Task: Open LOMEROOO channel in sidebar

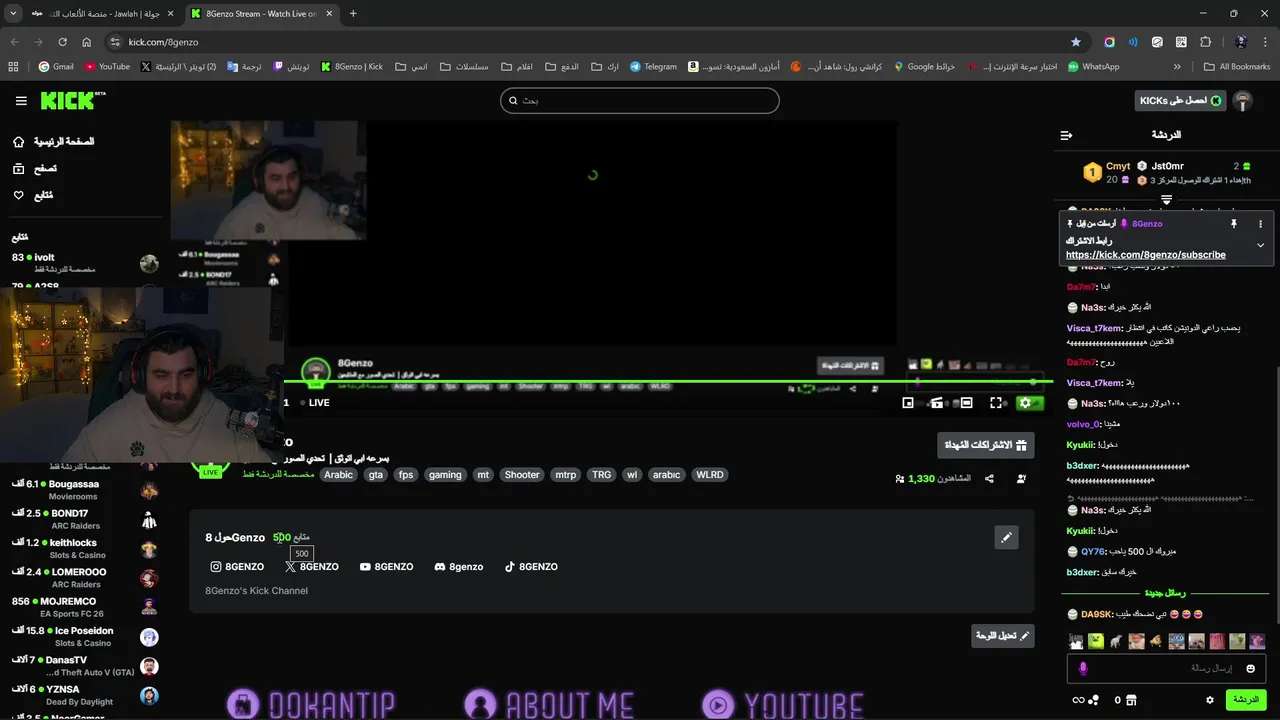Action: point(85,578)
